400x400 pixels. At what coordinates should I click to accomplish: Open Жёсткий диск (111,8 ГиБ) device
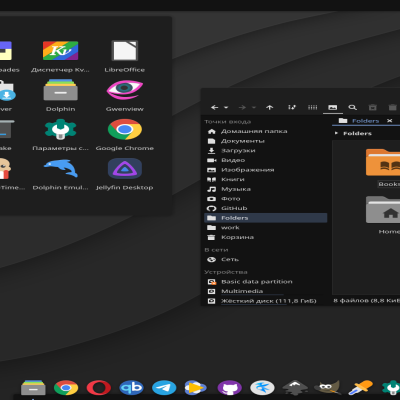tap(265, 301)
